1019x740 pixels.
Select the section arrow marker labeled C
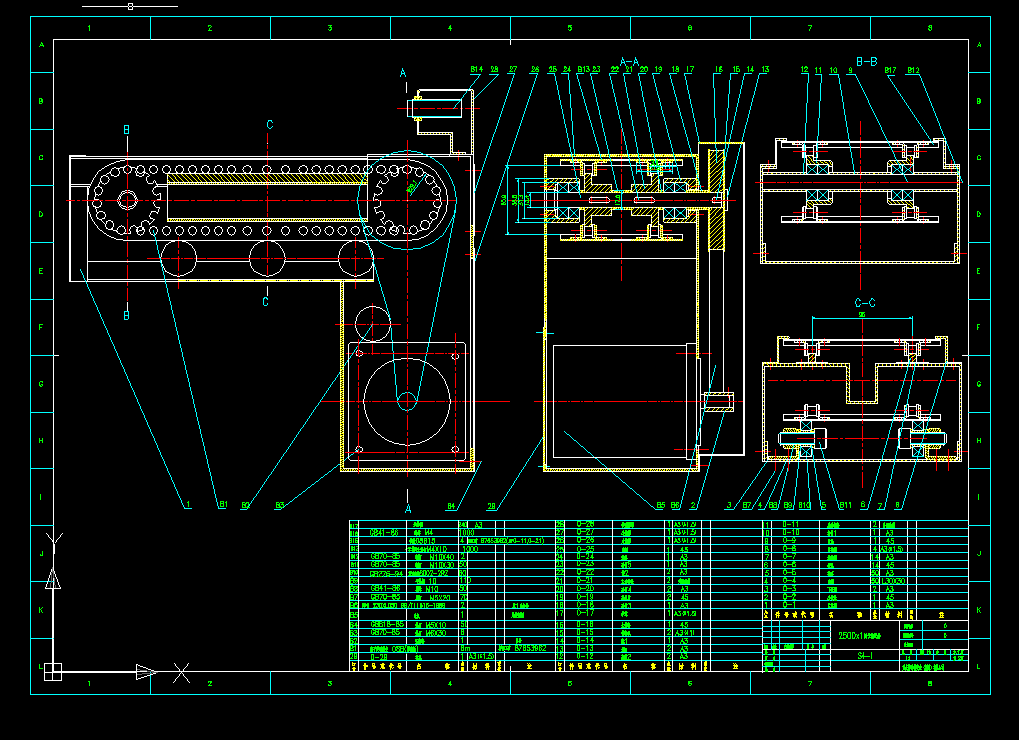[268, 126]
